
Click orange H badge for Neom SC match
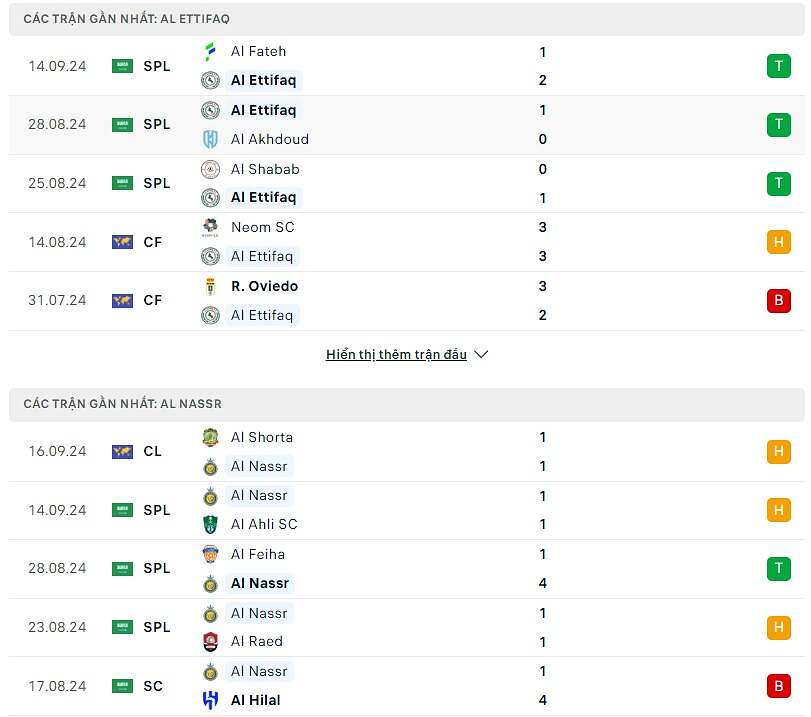click(x=778, y=242)
